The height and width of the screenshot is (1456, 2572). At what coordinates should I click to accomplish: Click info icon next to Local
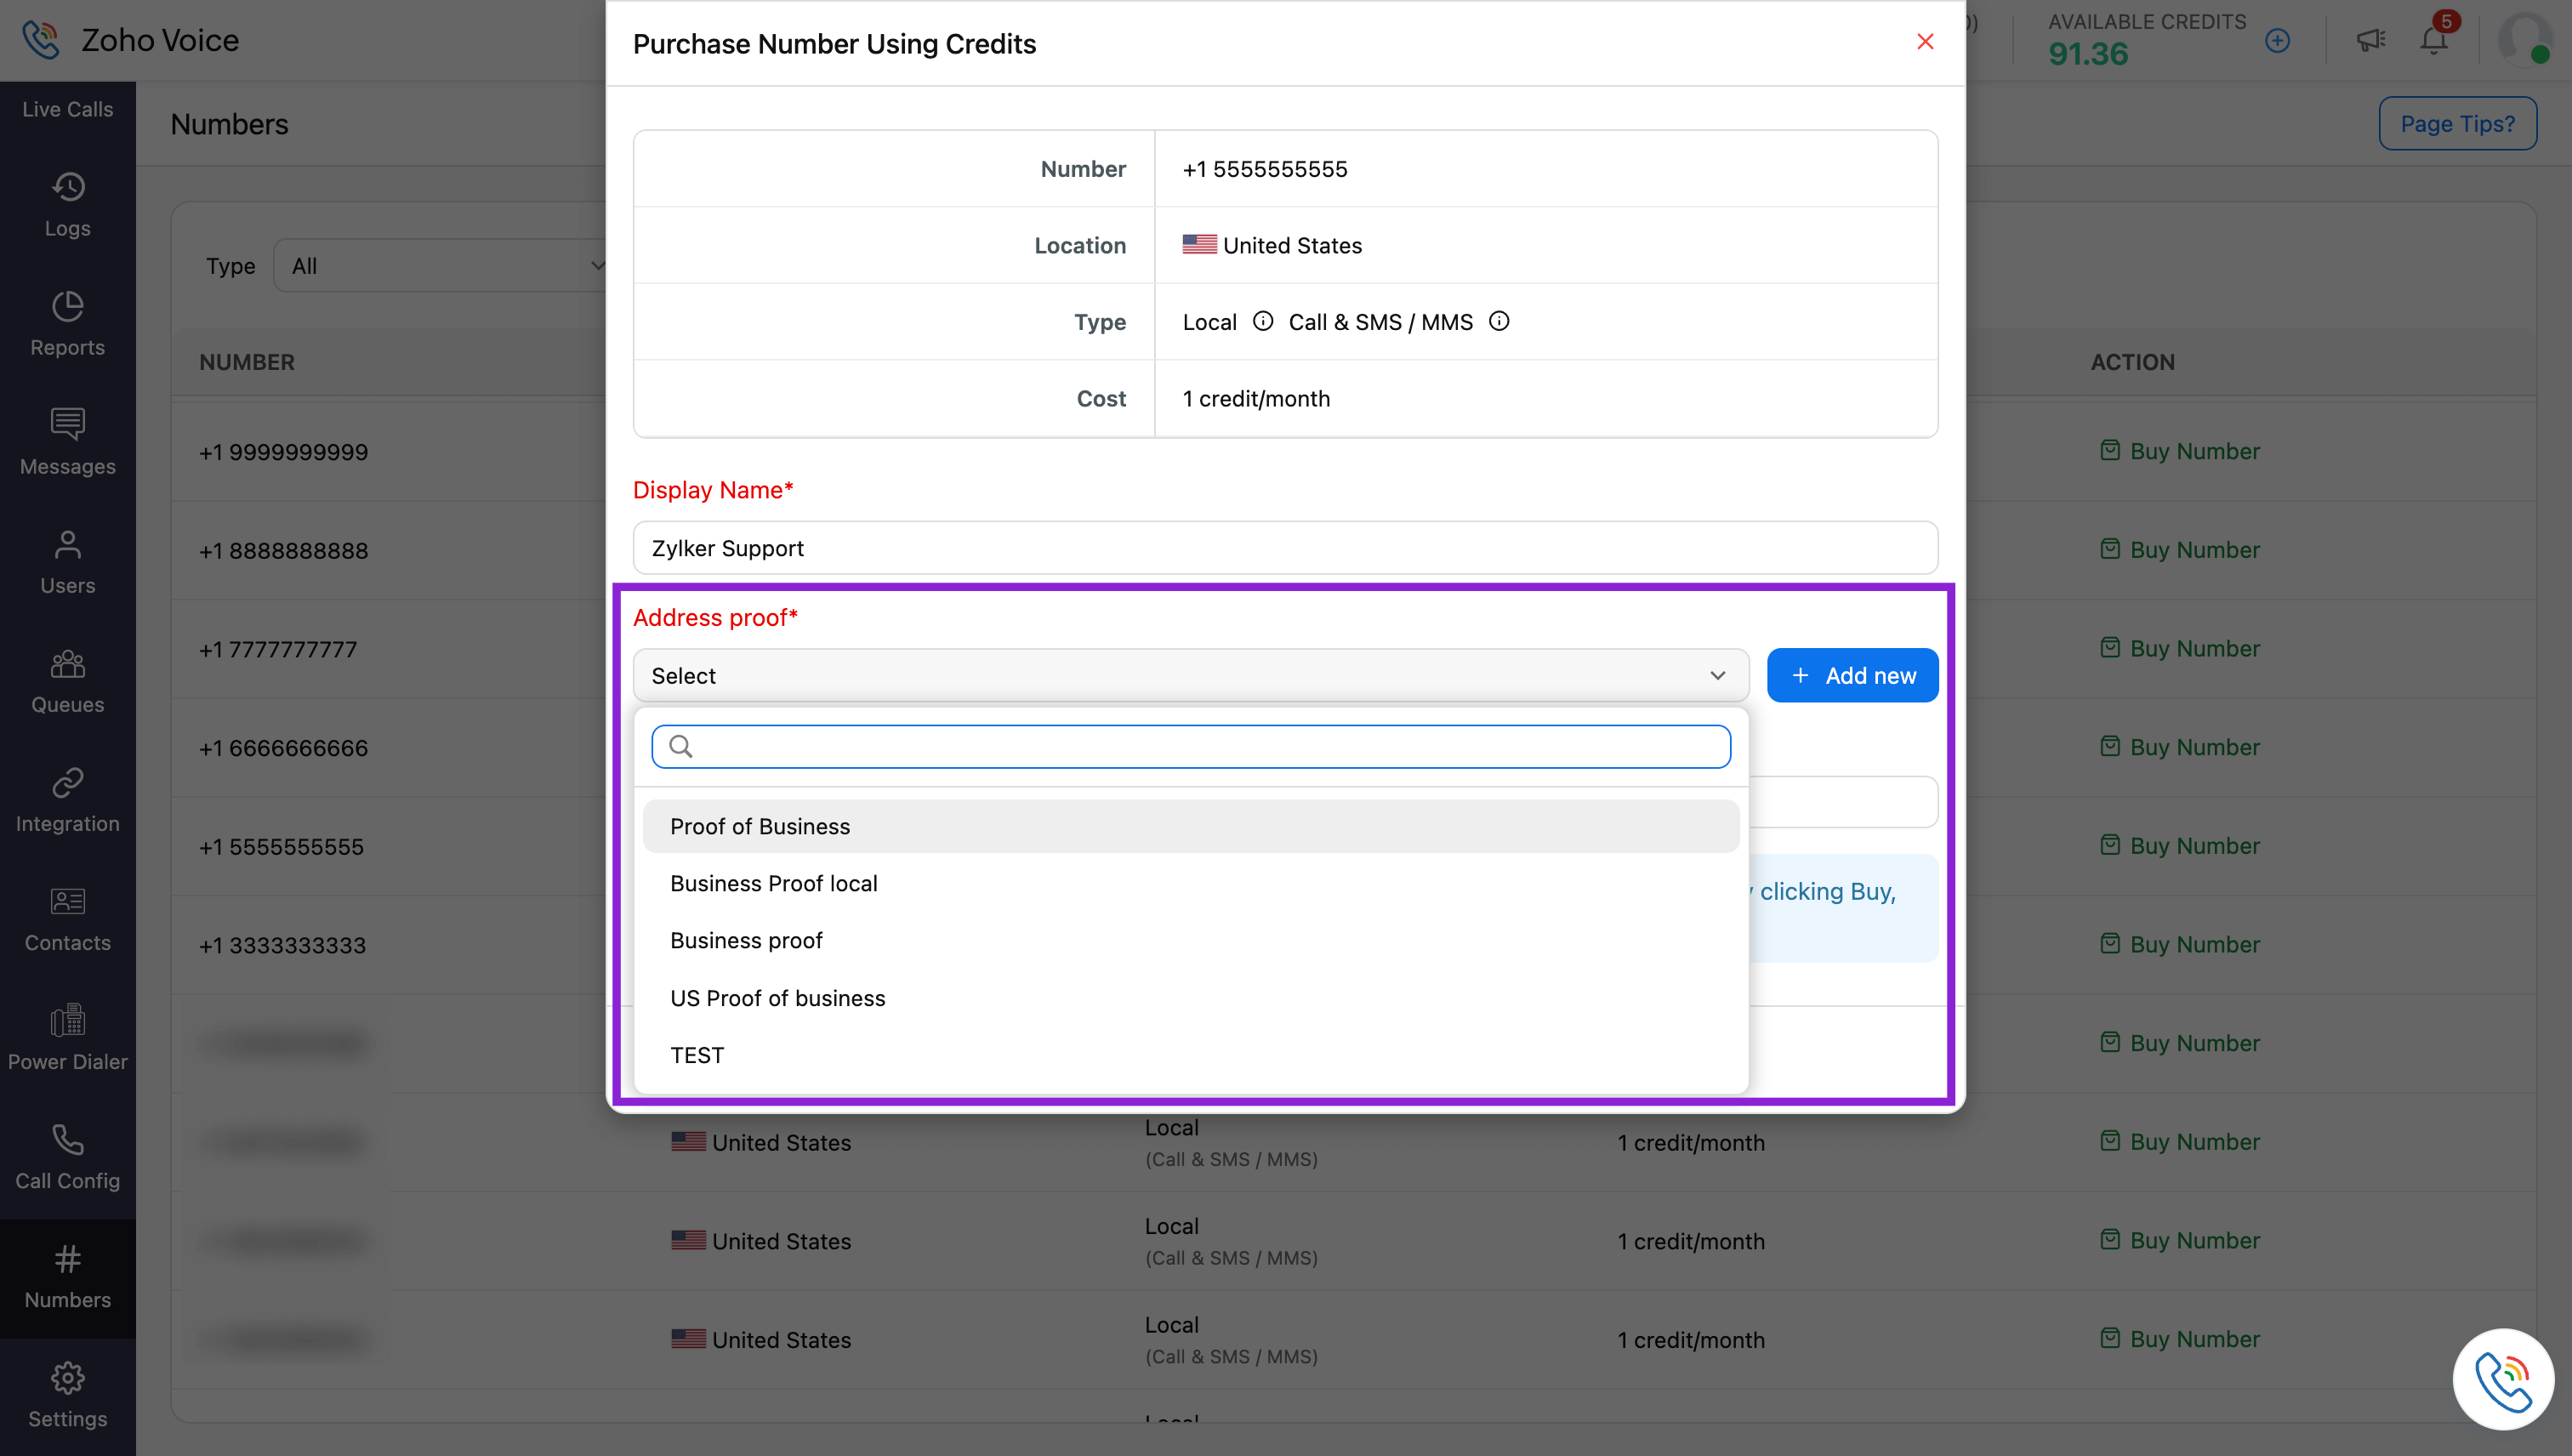pos(1263,321)
